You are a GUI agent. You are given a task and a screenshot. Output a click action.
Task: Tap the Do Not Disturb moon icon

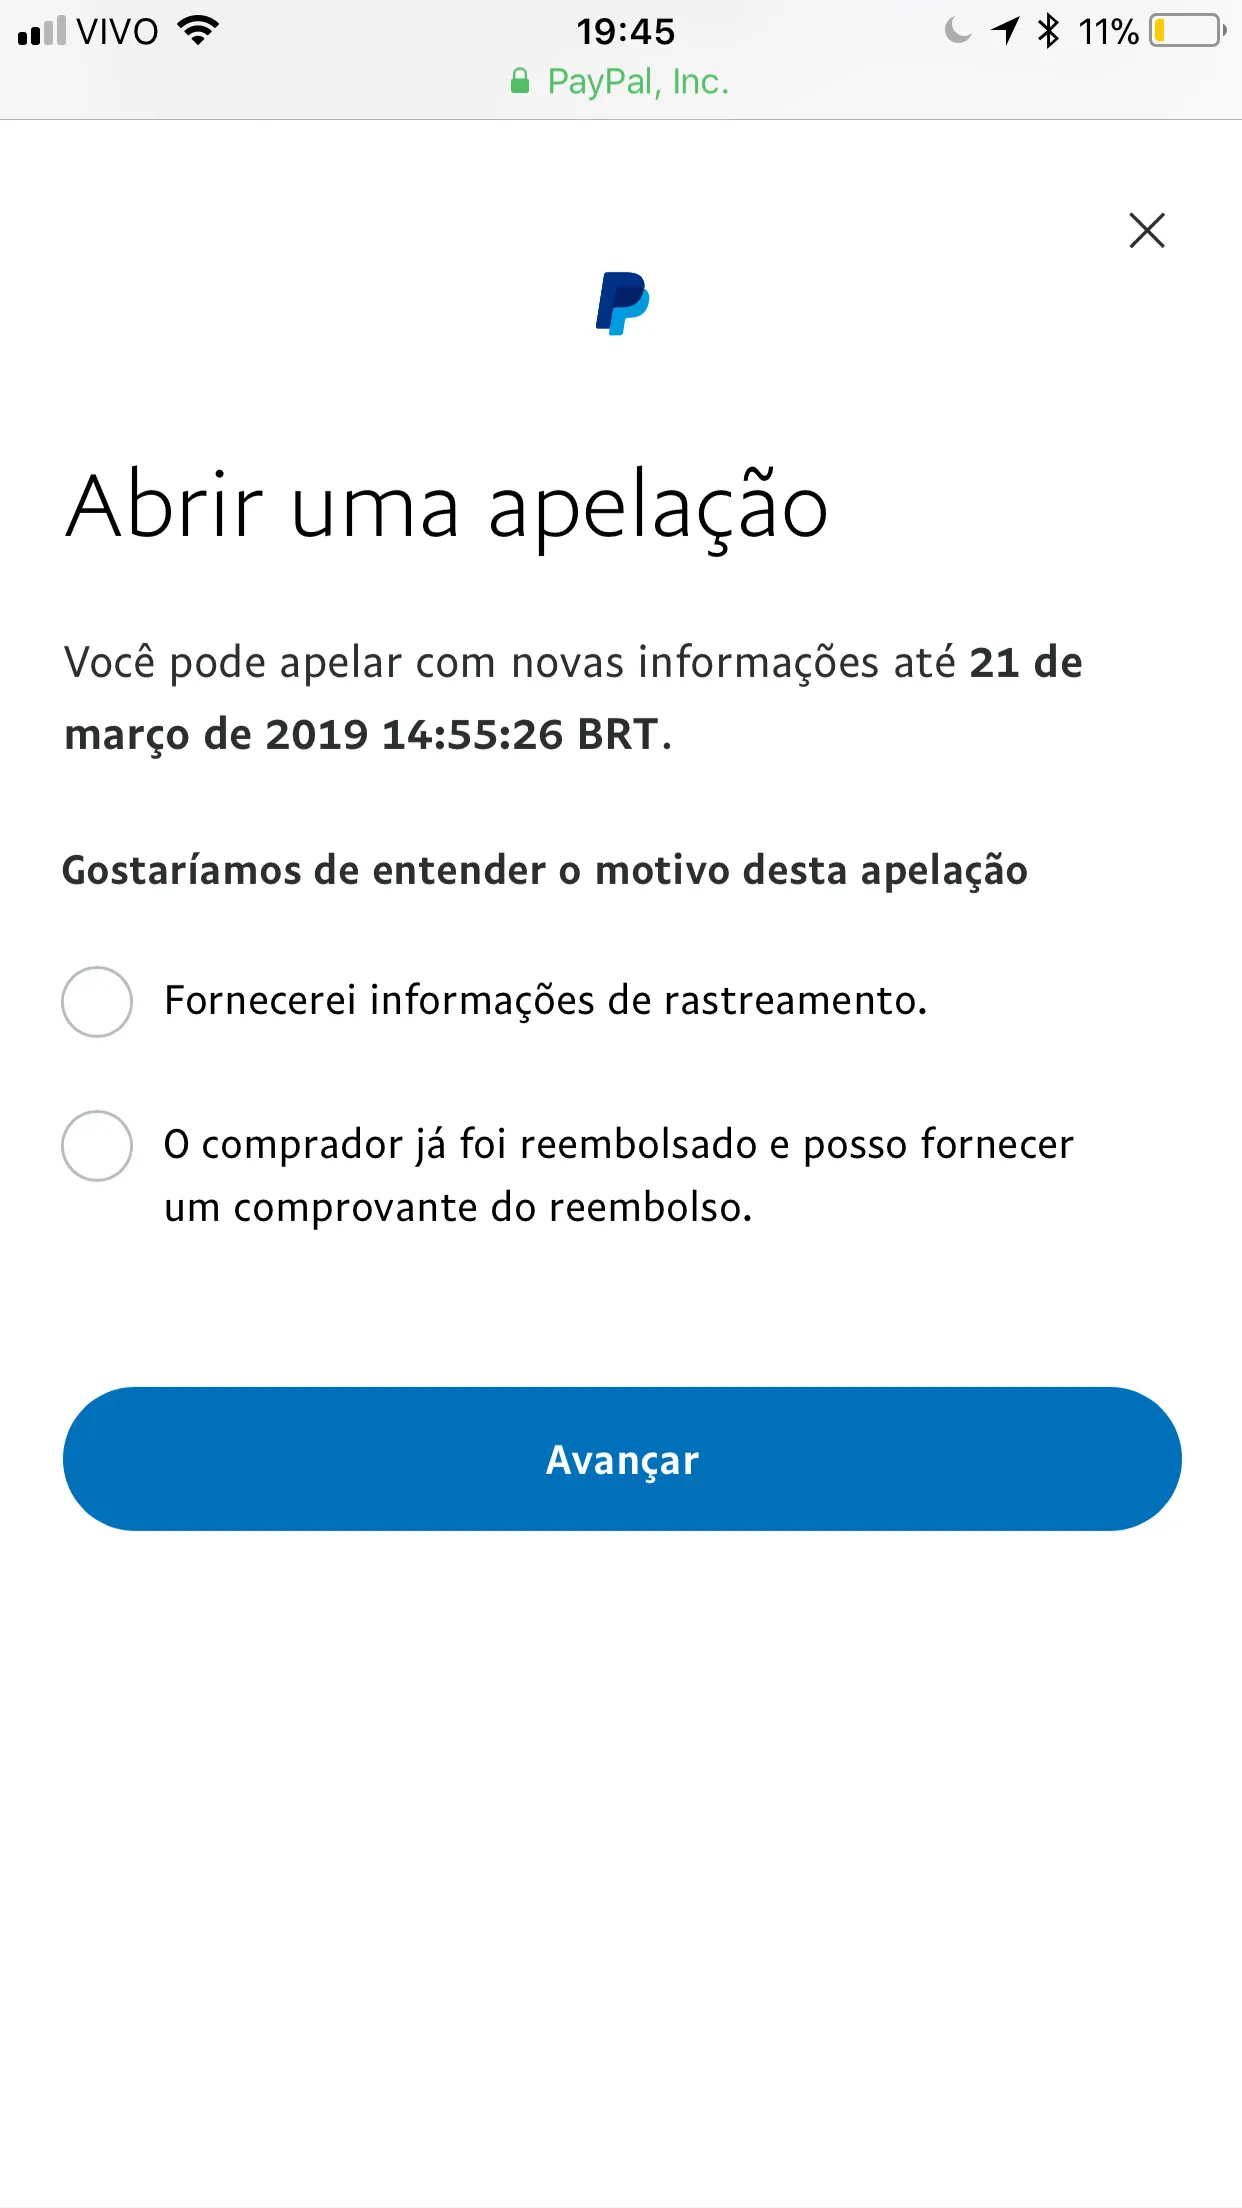tap(957, 31)
